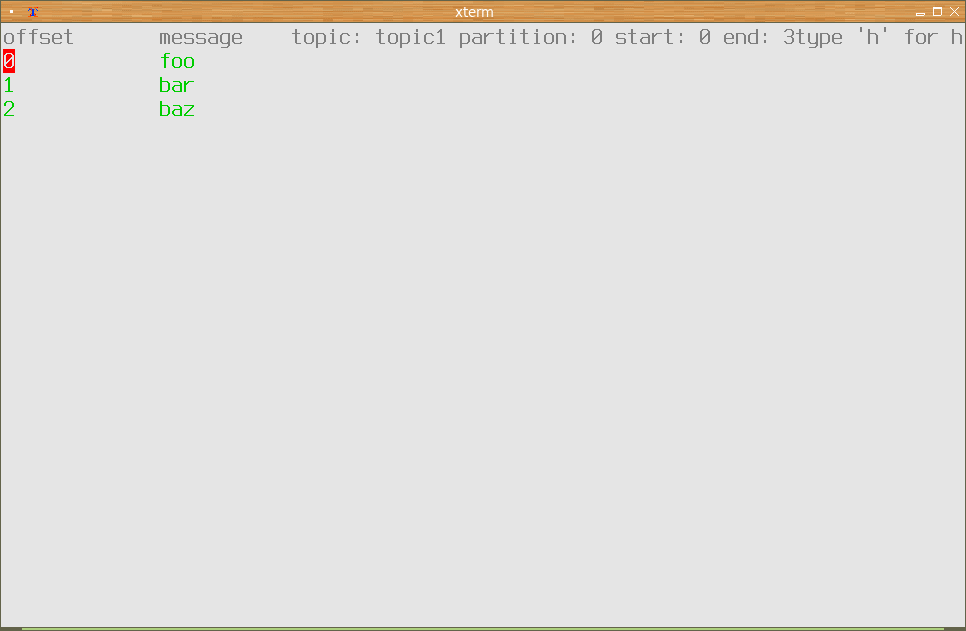This screenshot has height=631, width=966.
Task: Click empty terminal area below baz row
Action: 483,370
